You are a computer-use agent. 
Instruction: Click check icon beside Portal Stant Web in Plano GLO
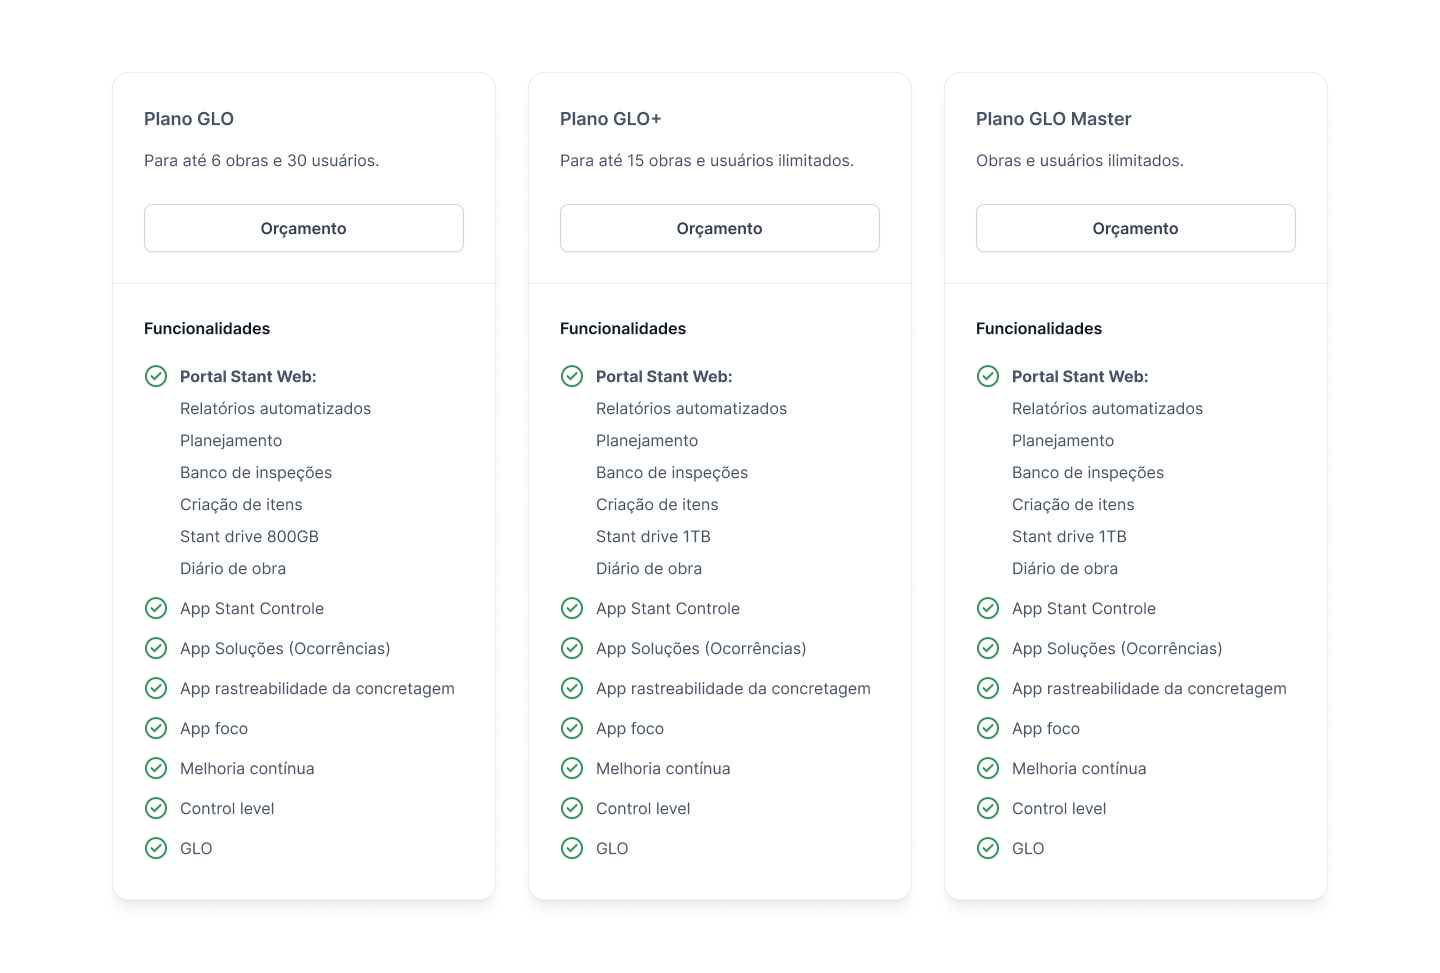click(156, 376)
